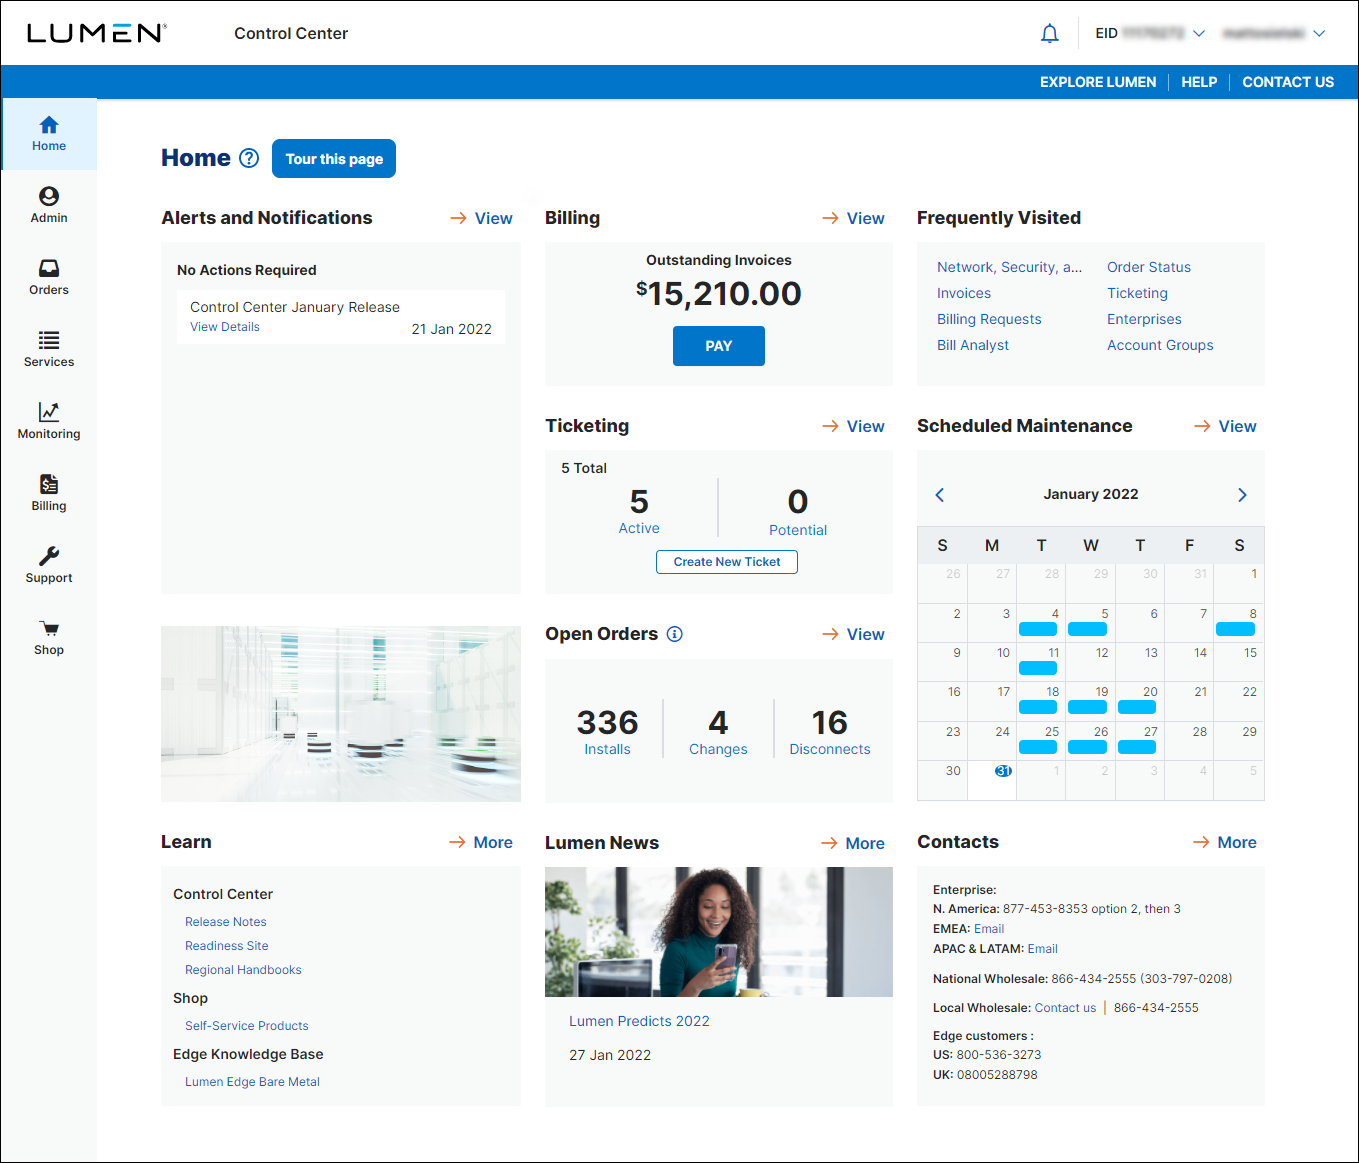Open the Scheduled Maintenance View link

coord(1225,426)
